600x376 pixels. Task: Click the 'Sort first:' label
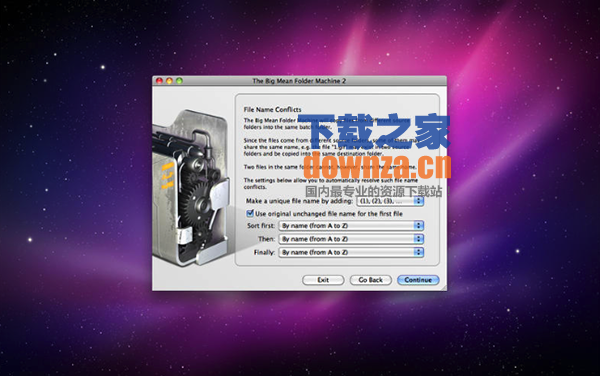[x=261, y=226]
